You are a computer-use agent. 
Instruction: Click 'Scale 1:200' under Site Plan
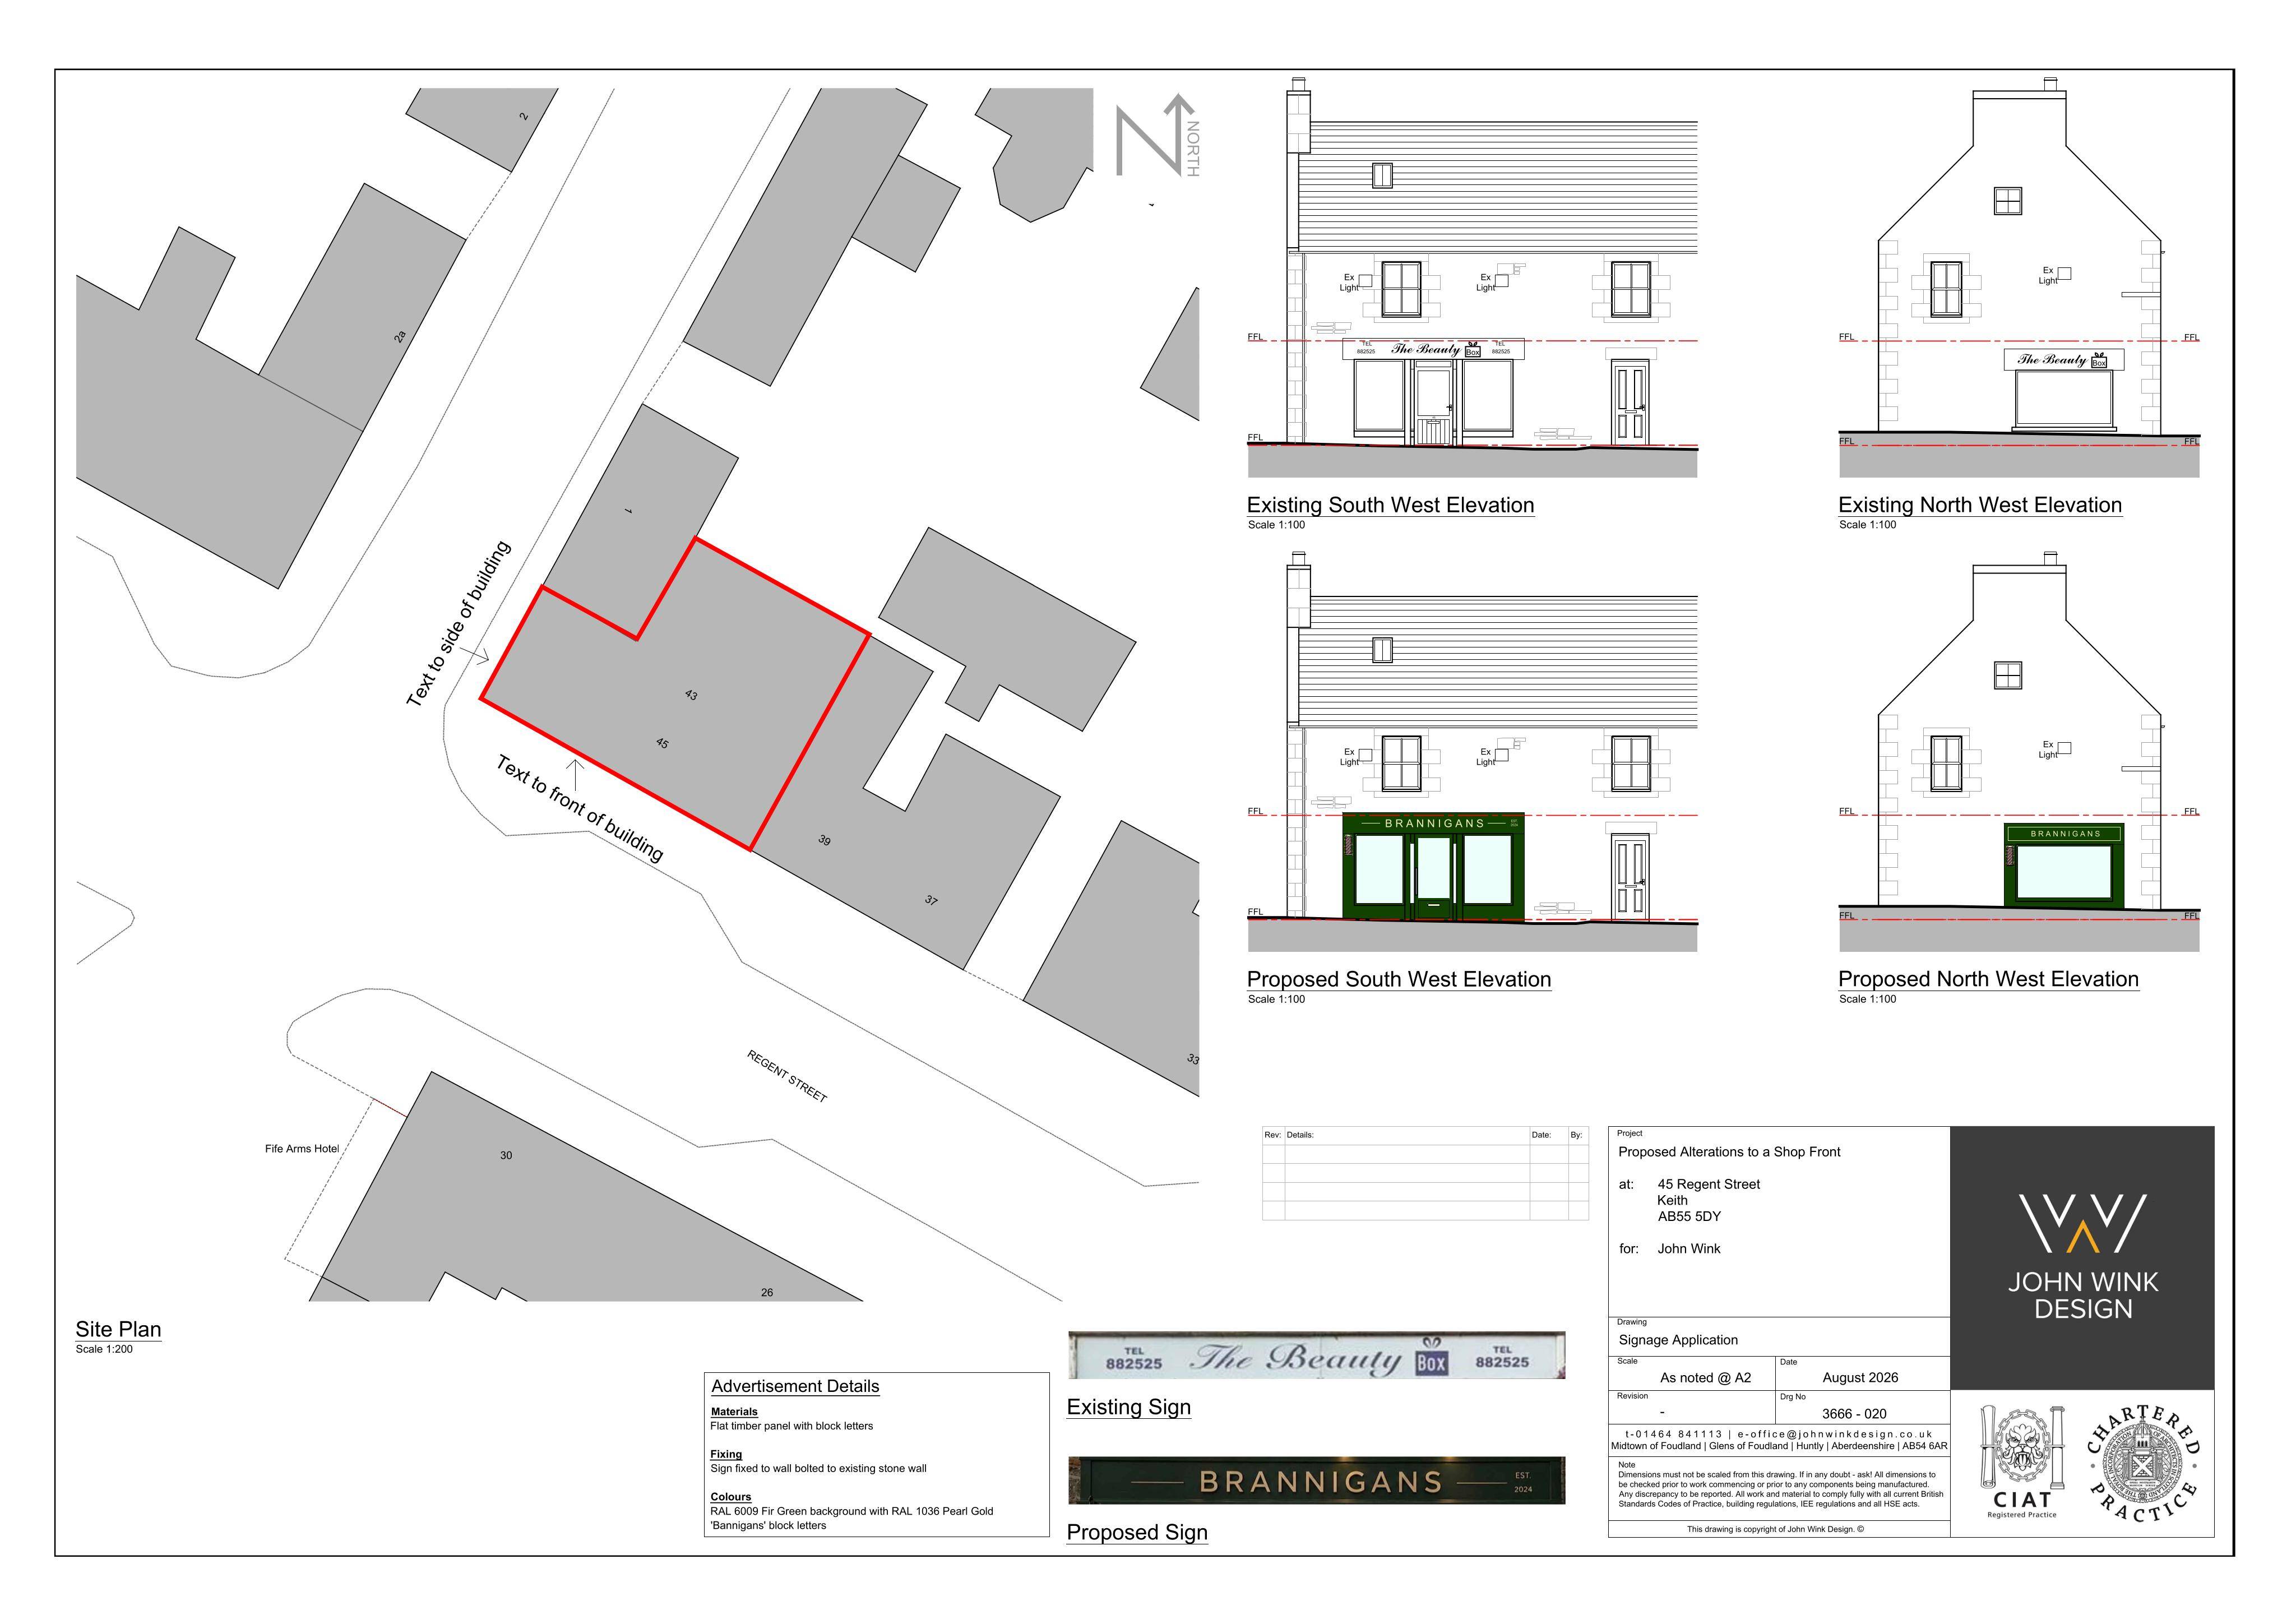point(104,1349)
